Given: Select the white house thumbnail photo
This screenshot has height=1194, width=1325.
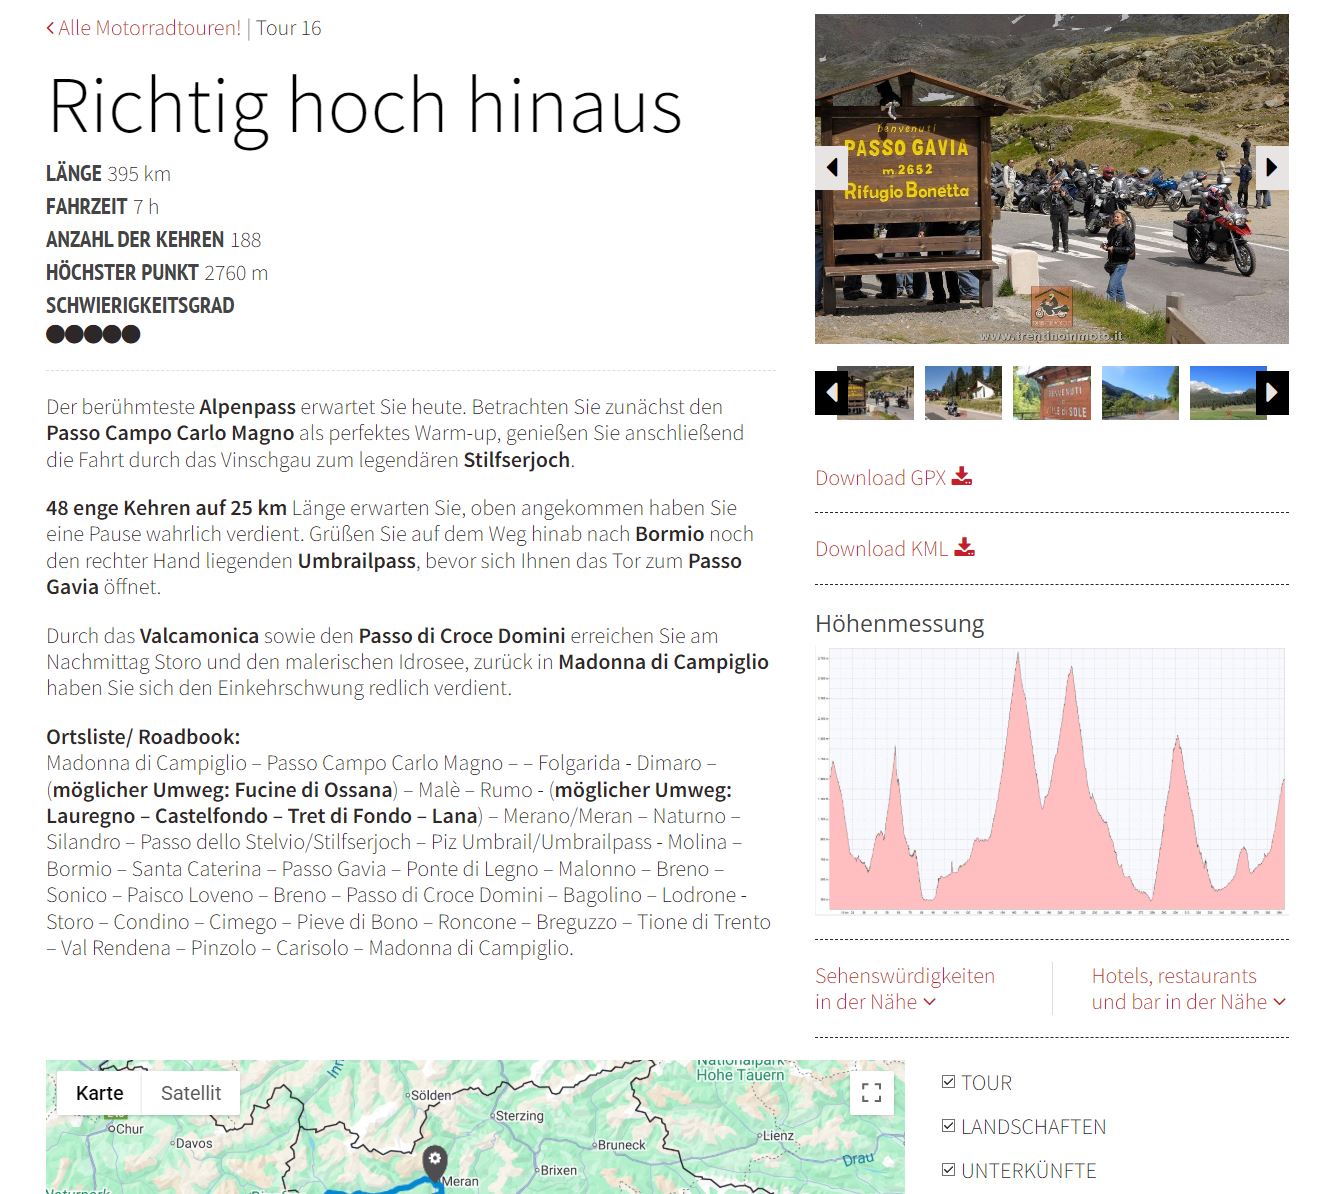Looking at the screenshot, I should (x=963, y=392).
